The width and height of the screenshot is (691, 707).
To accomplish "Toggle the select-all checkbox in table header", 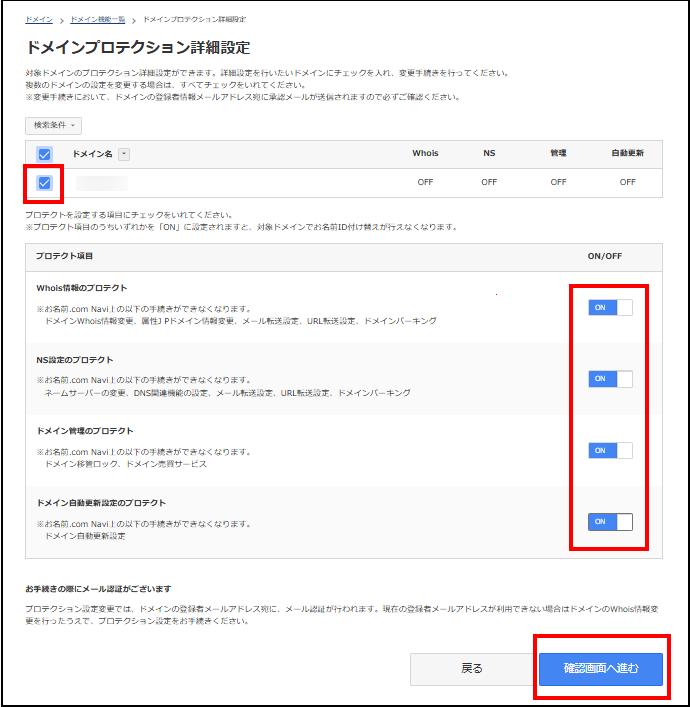I will 44,154.
